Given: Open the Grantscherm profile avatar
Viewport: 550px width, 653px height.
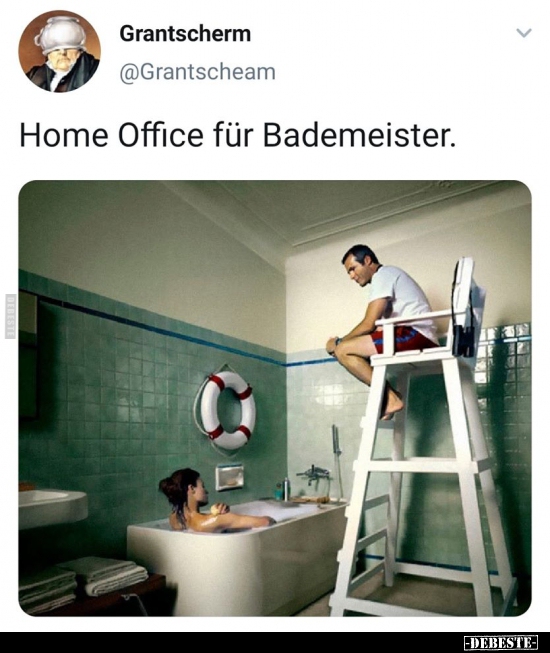Looking at the screenshot, I should click(x=60, y=51).
